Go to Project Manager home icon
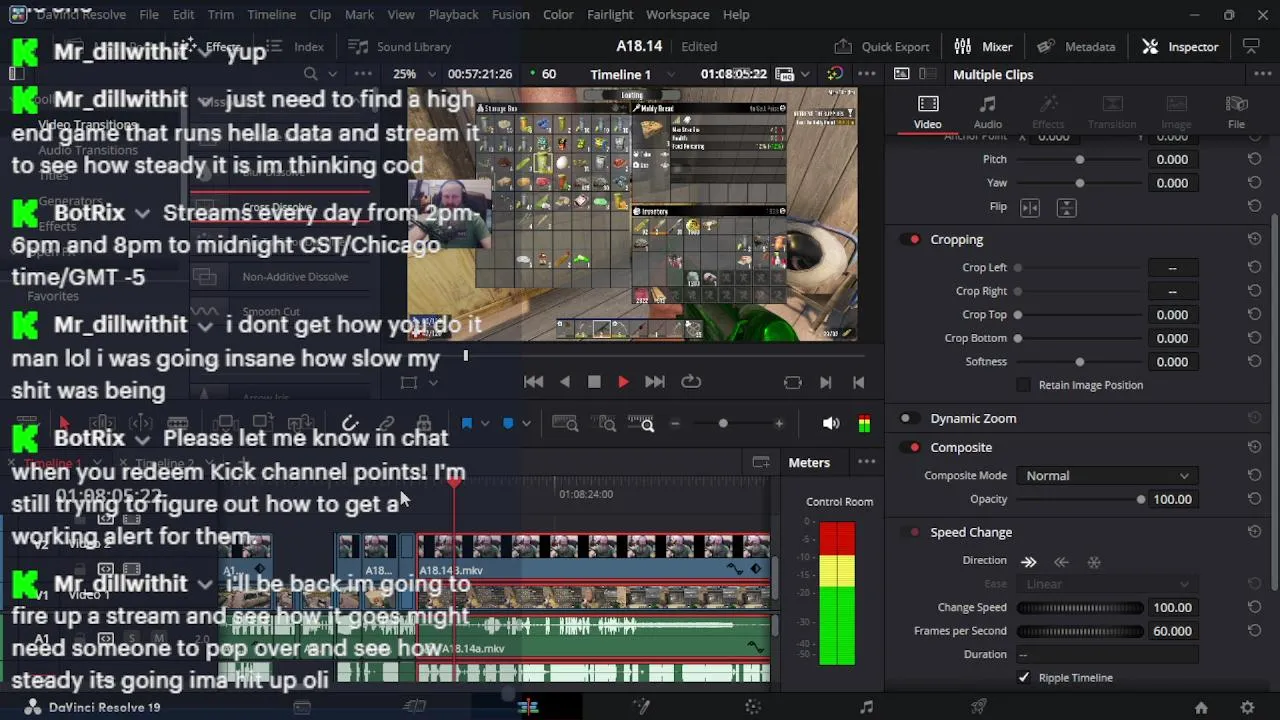Screen dimensions: 1280x720 pos(1201,707)
